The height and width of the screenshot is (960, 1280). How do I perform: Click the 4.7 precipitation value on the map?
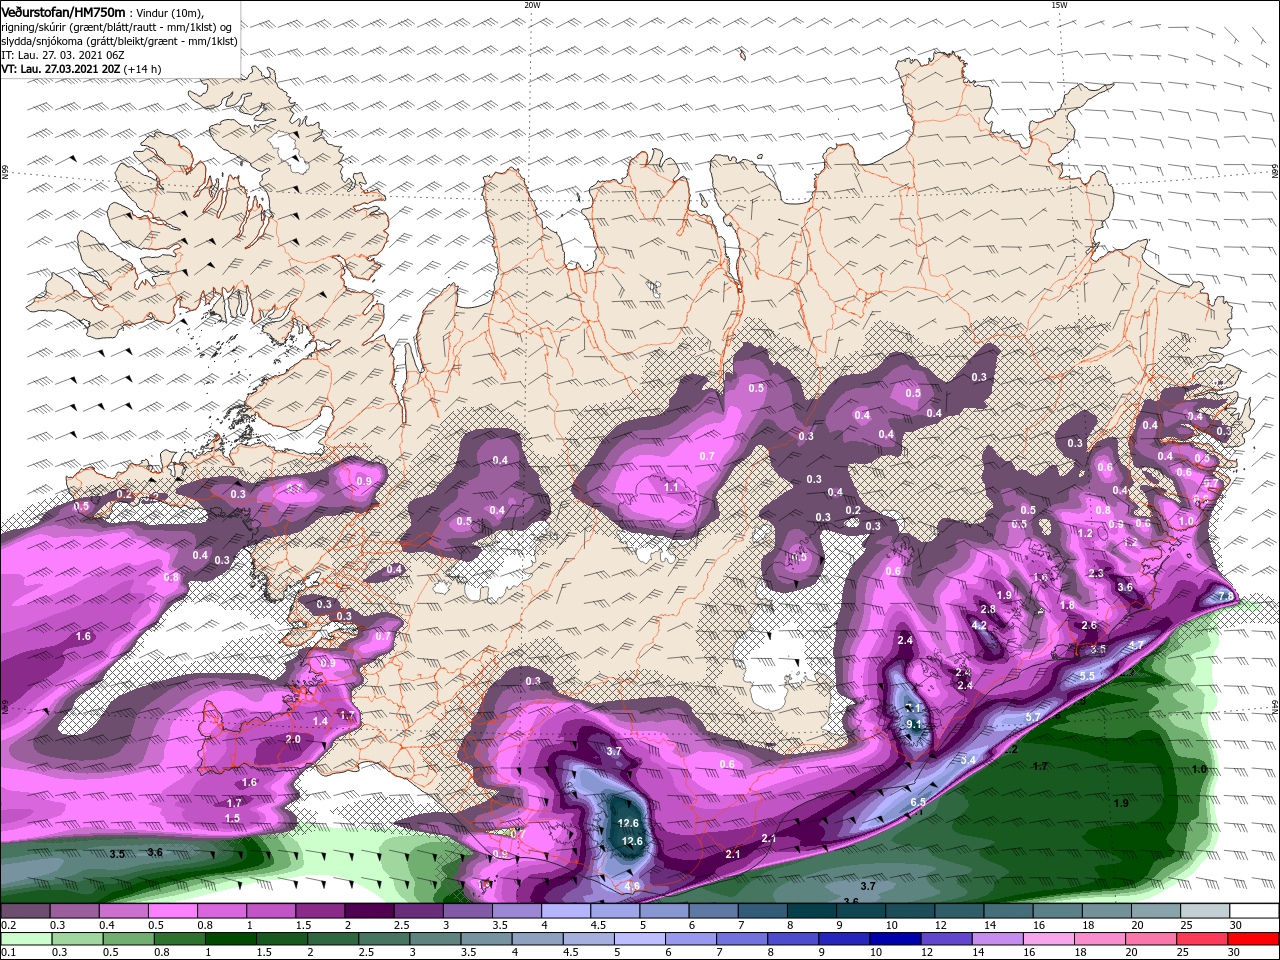1136,646
